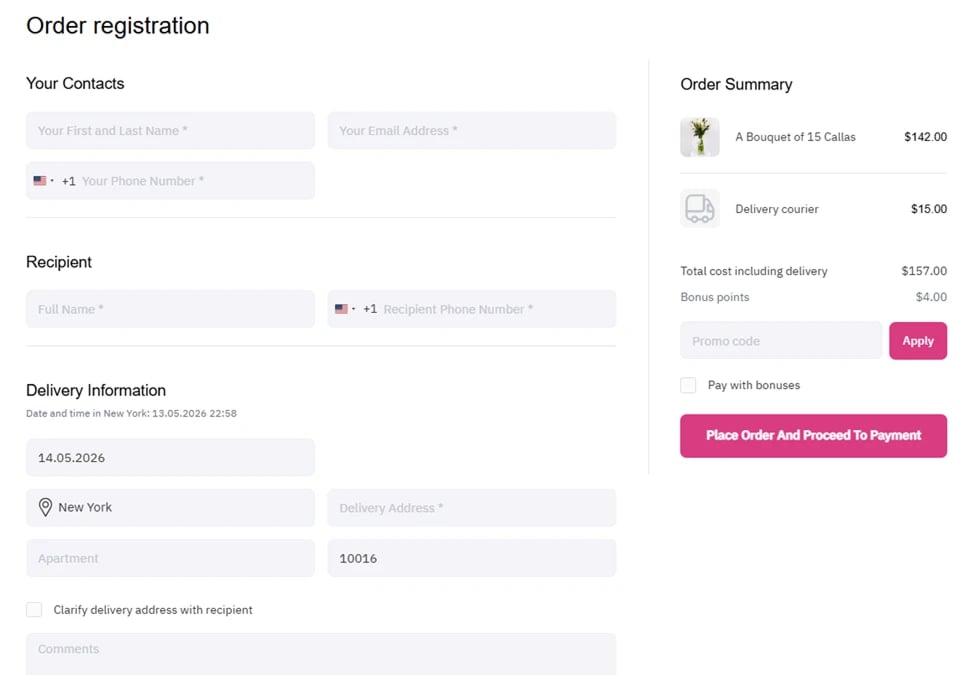Open the country flag selector in Your Contacts
975x675 pixels.
43,181
